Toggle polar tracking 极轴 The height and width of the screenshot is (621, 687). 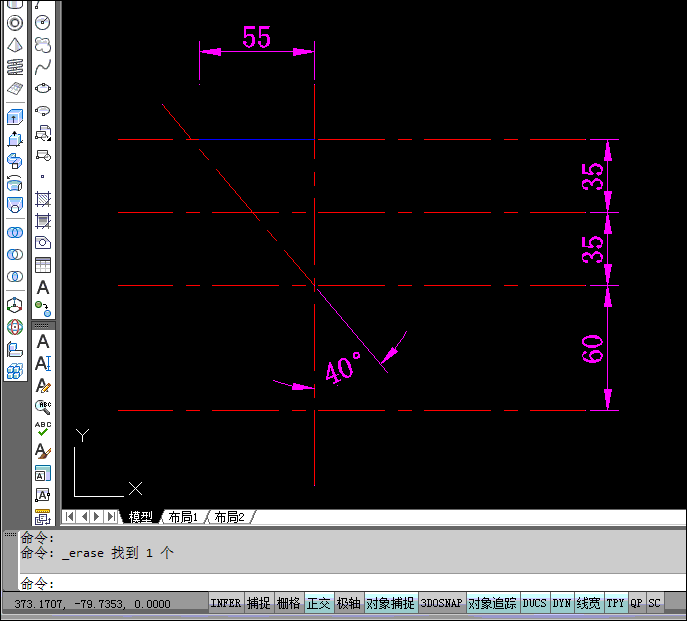point(349,603)
